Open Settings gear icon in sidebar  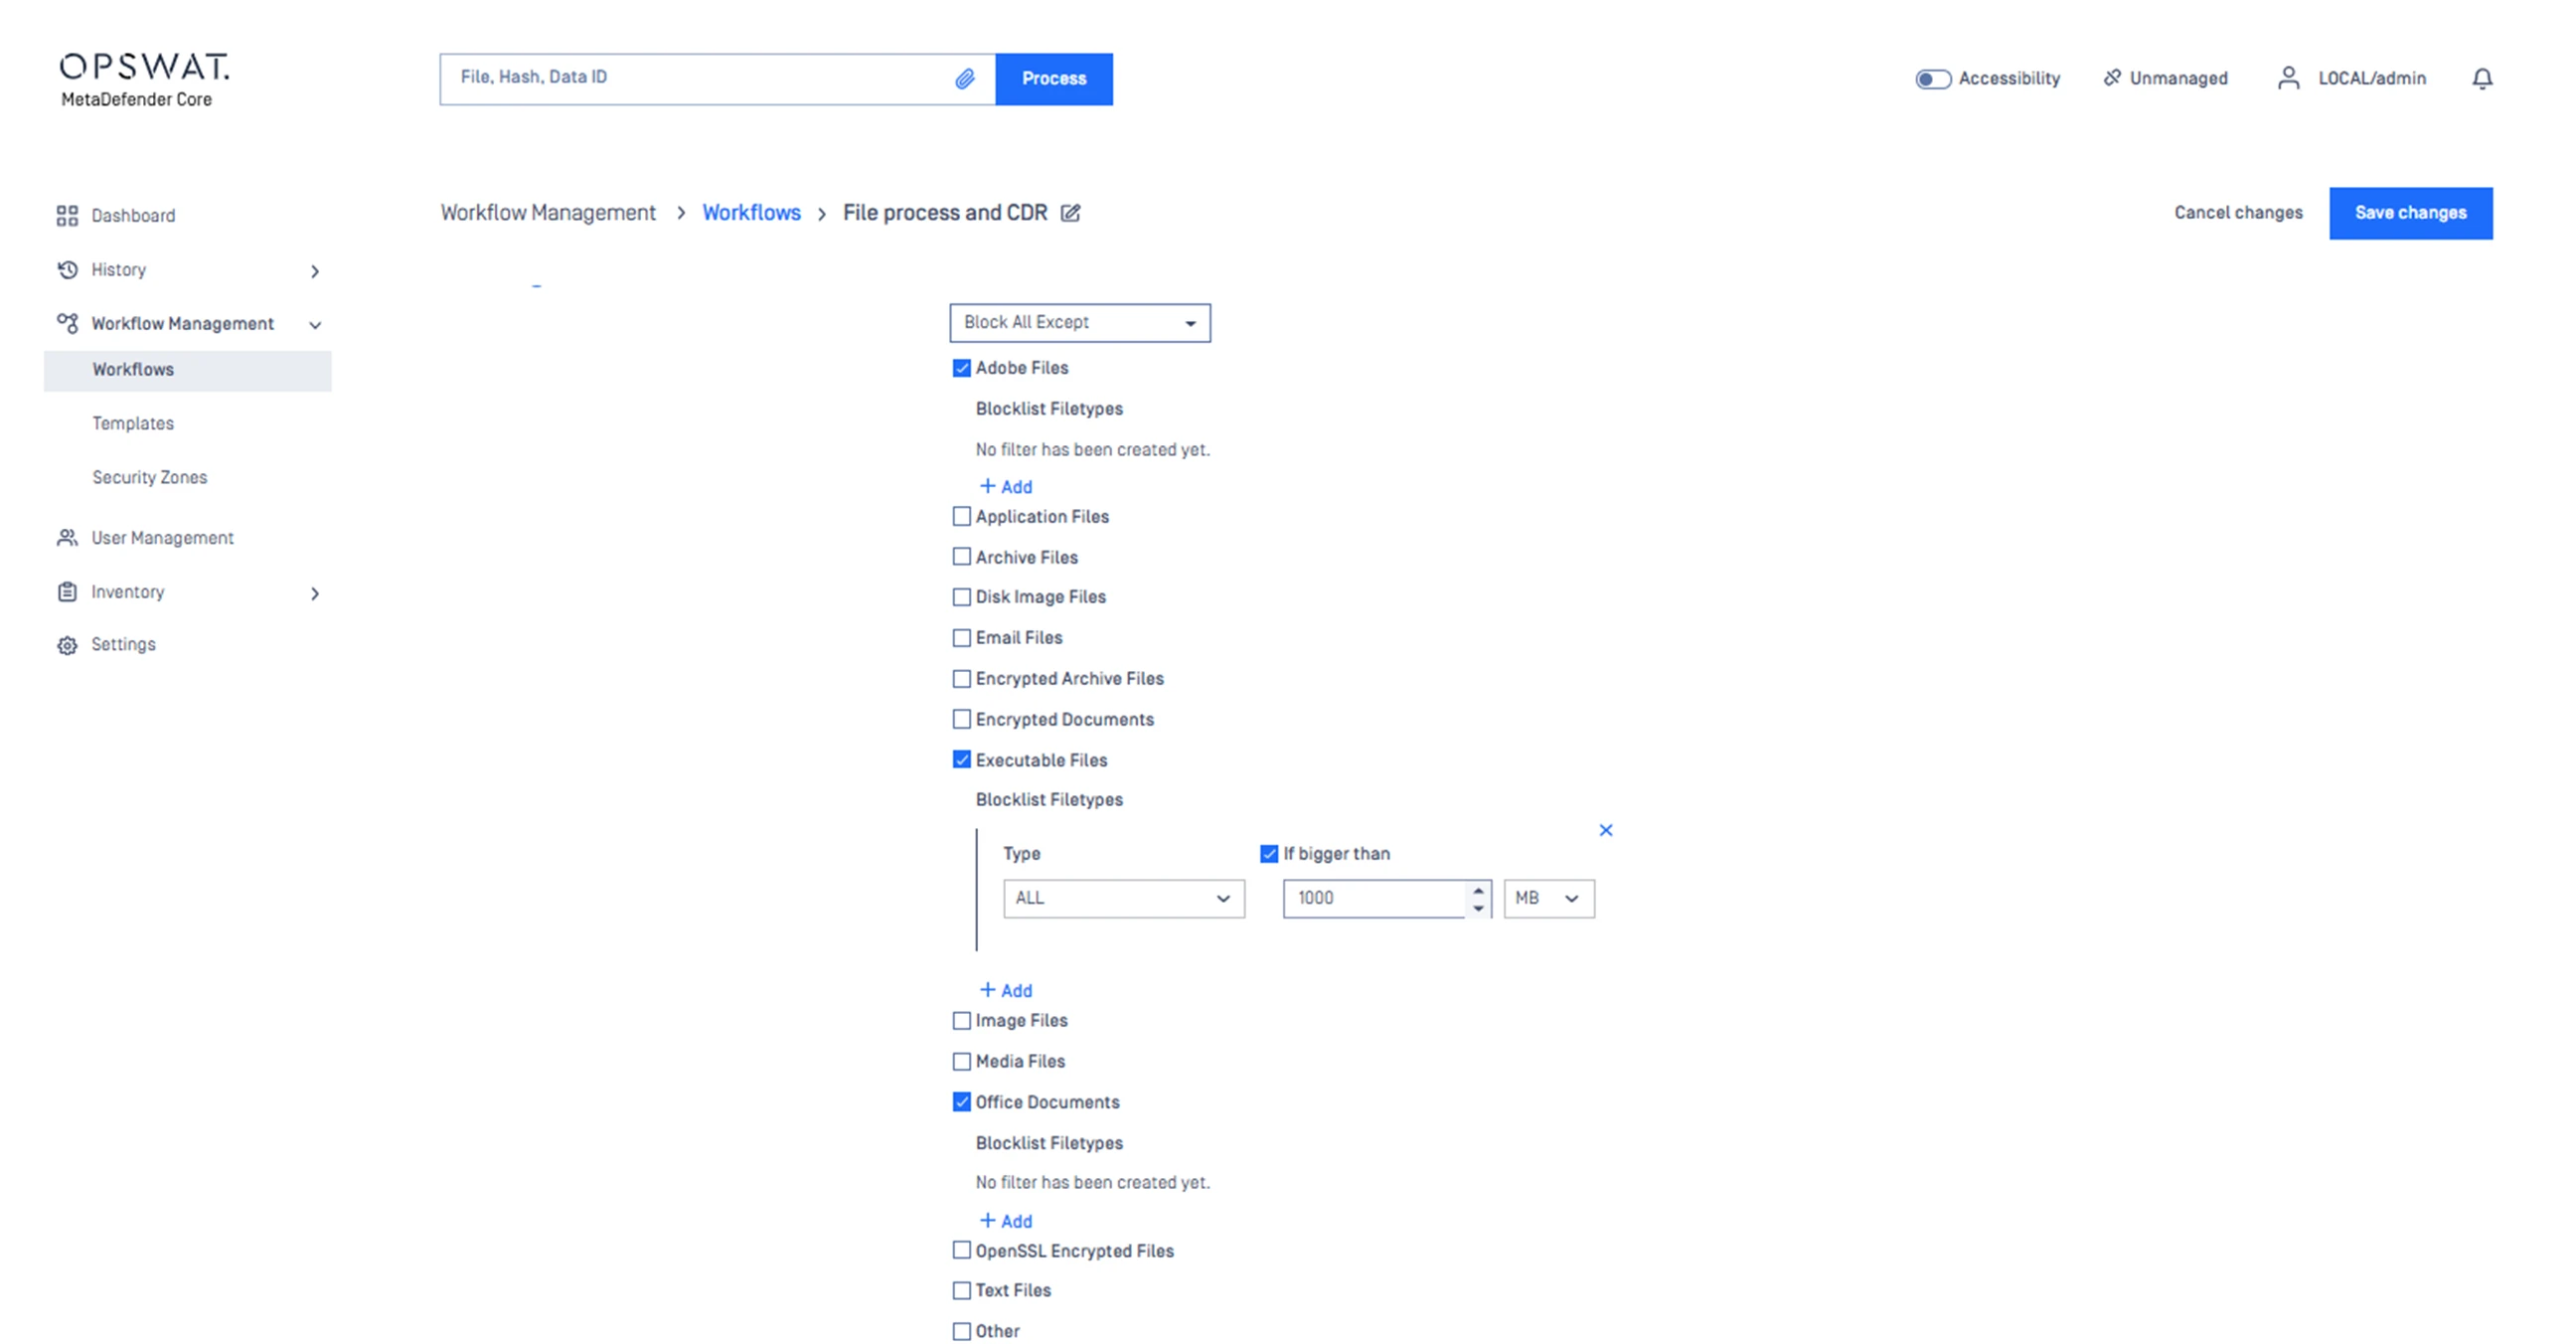67,645
